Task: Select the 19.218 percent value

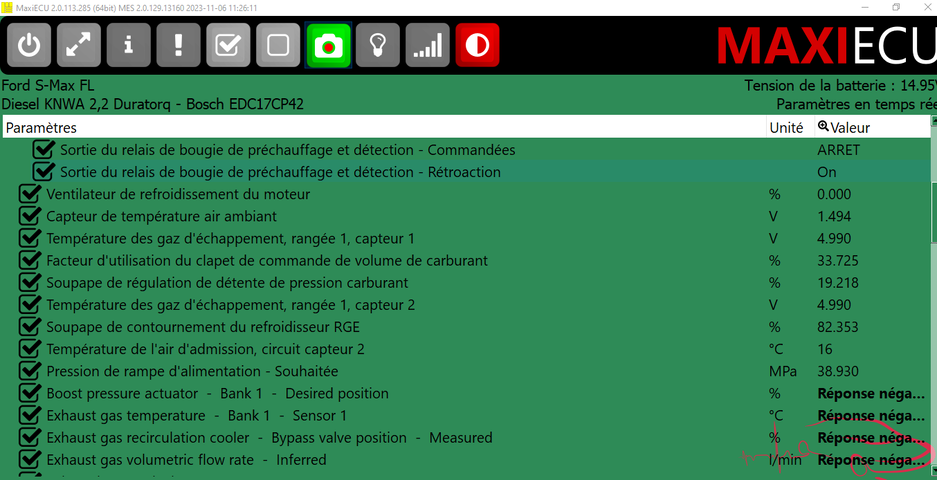Action: [x=837, y=283]
